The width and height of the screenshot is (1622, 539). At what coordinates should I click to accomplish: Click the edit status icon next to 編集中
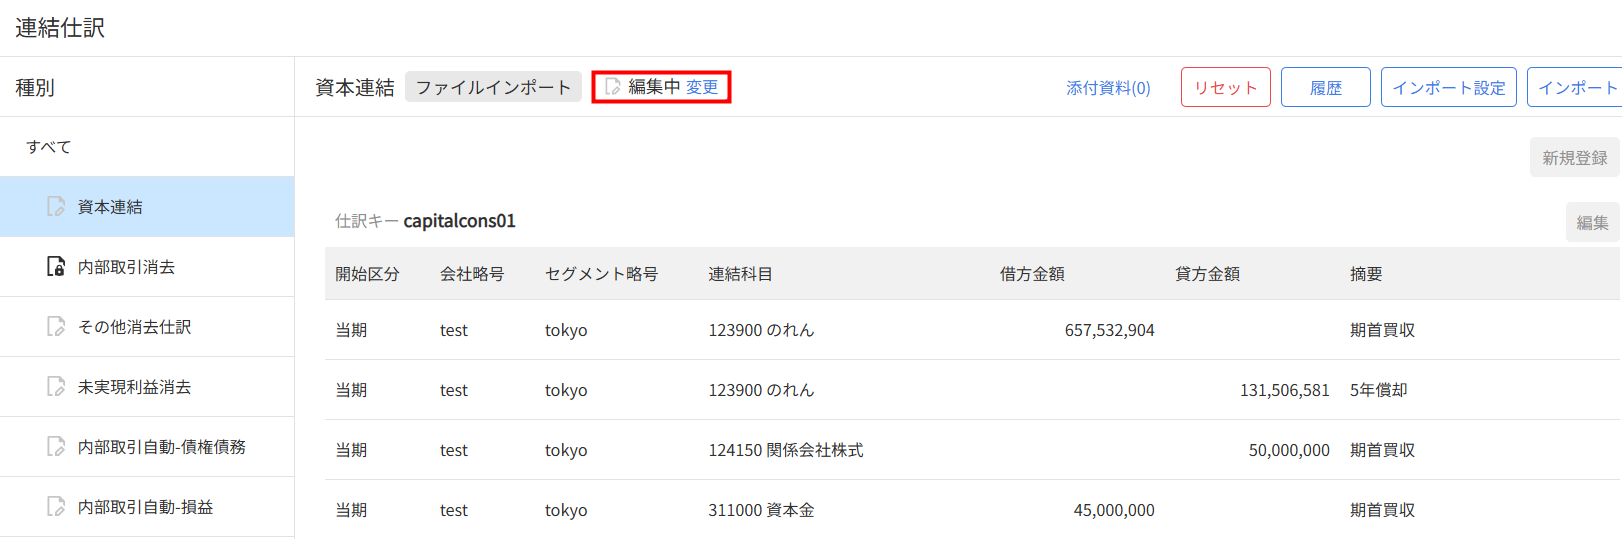click(613, 87)
